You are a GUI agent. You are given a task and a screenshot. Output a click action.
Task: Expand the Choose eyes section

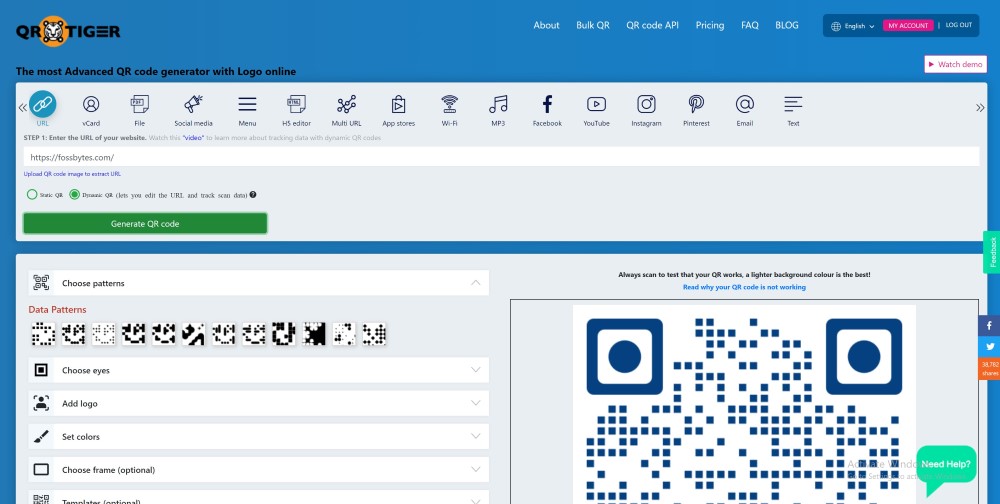[x=258, y=370]
